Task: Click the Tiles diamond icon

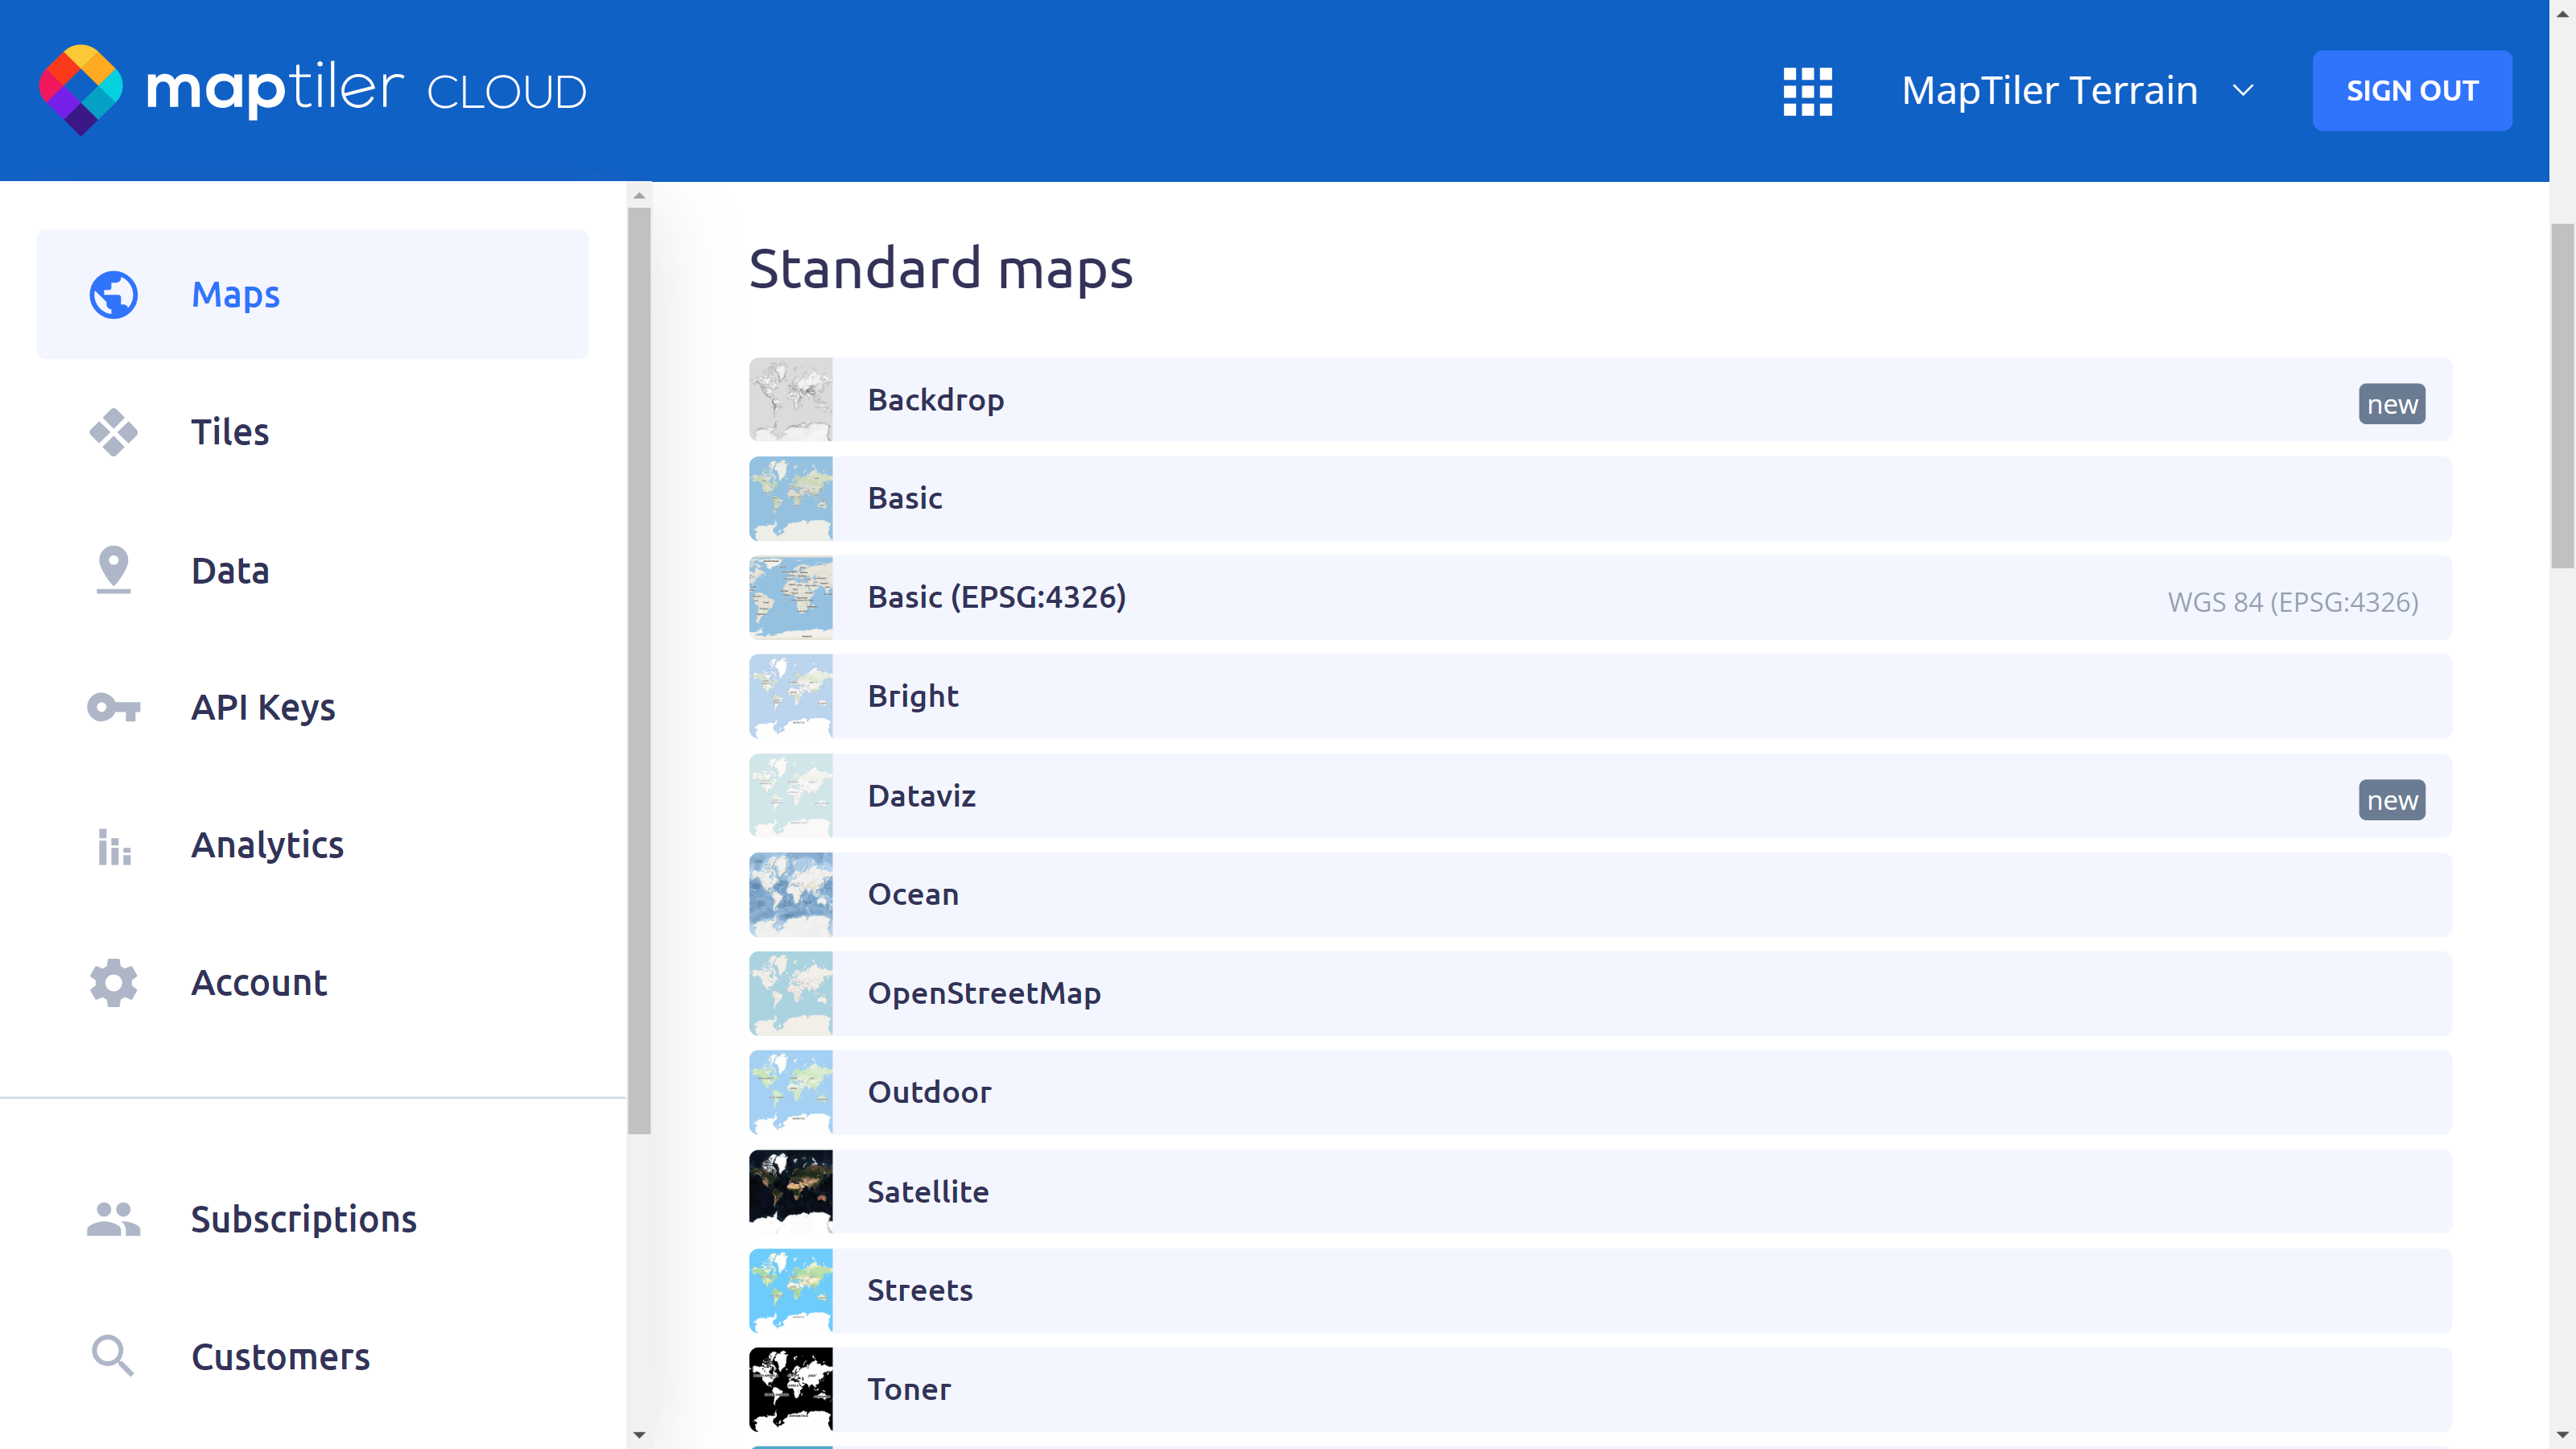Action: click(x=113, y=432)
